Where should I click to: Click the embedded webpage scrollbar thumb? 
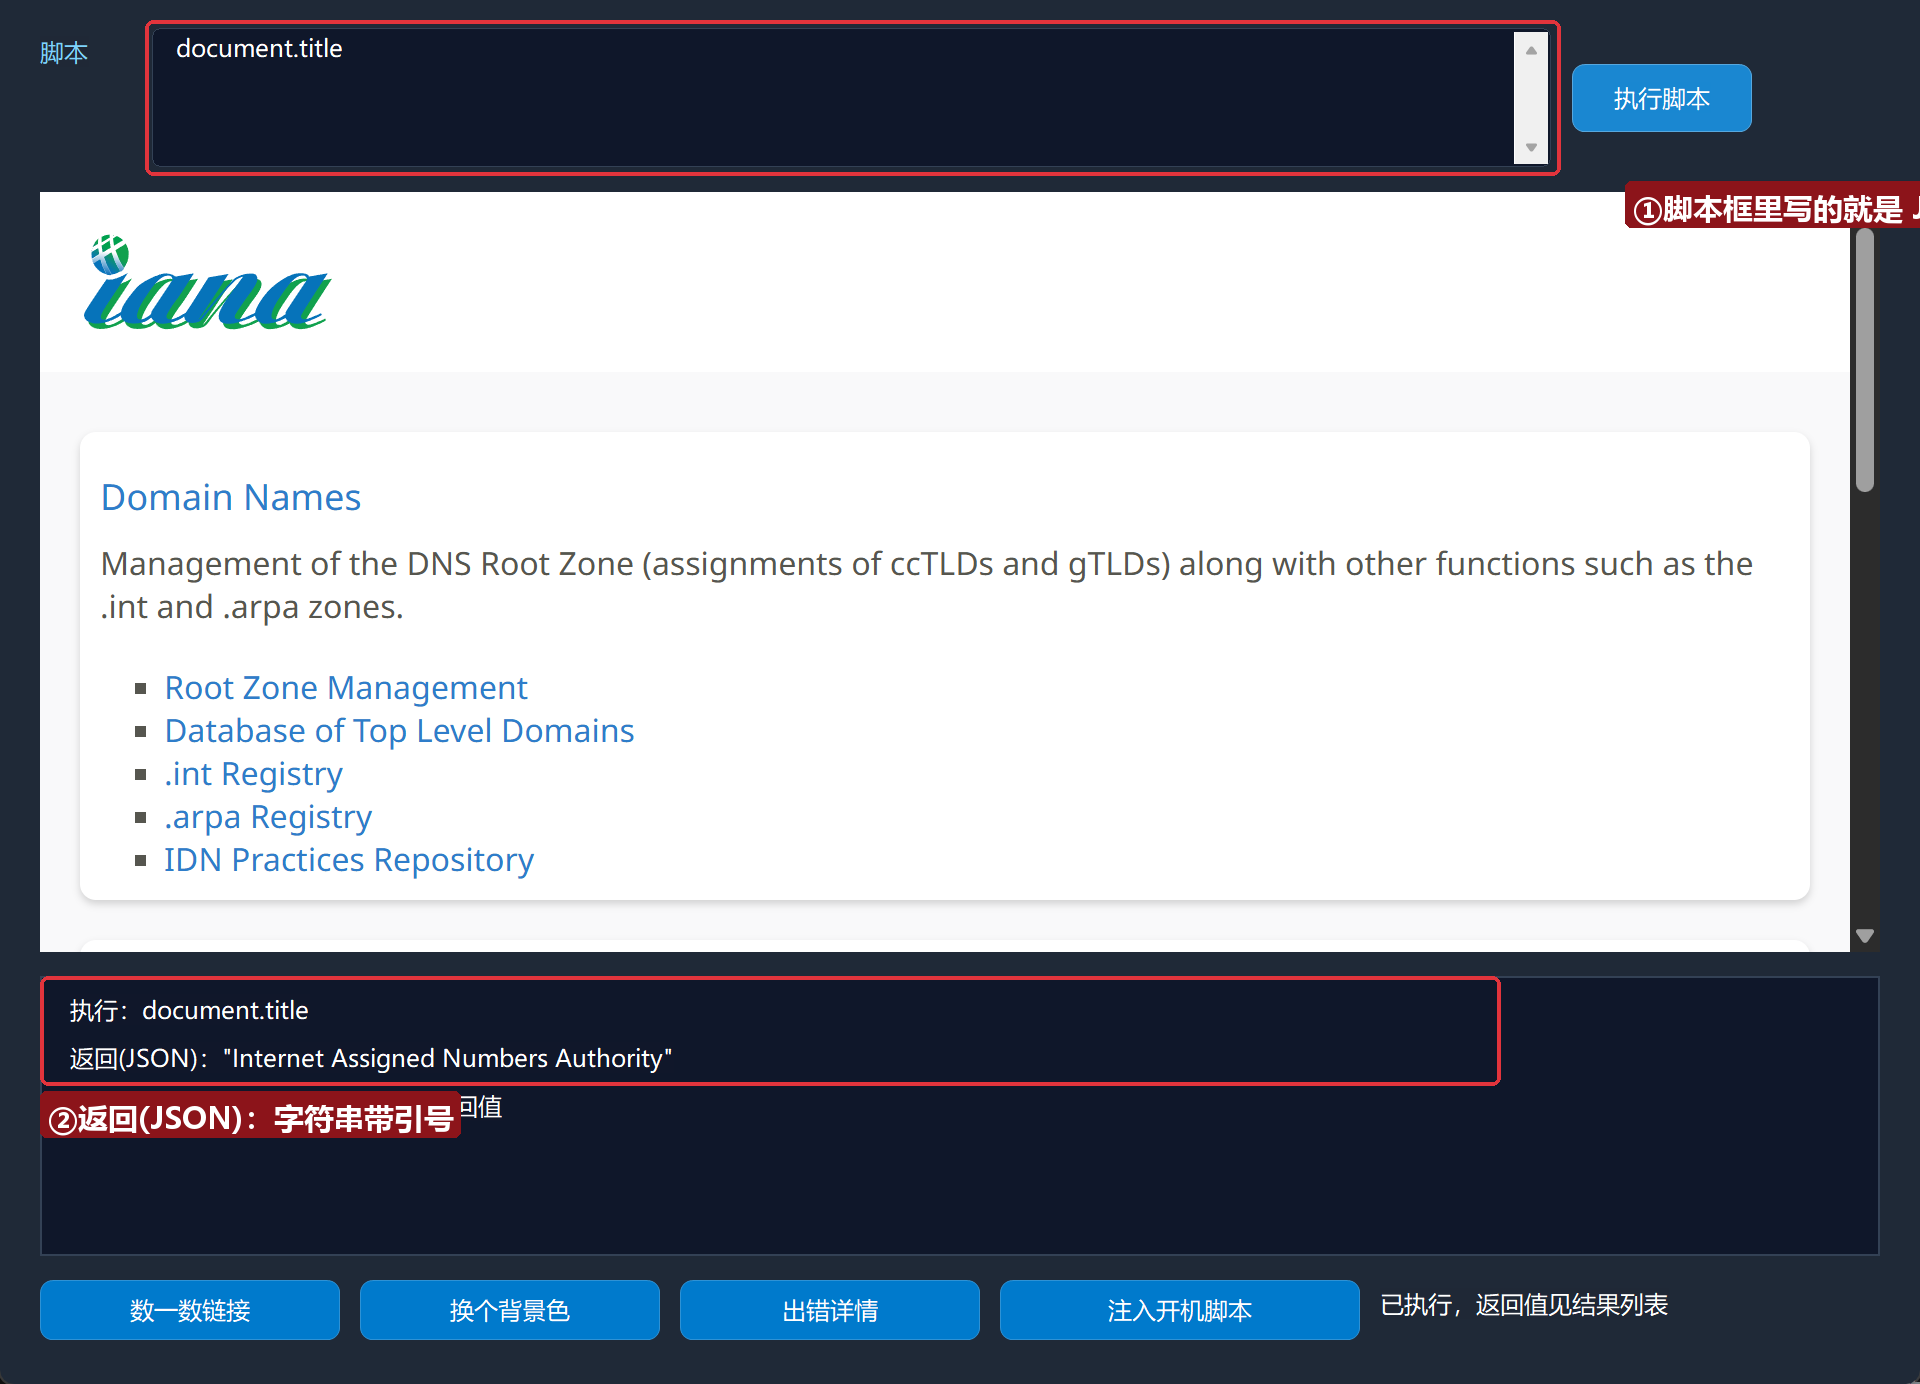pyautogui.click(x=1864, y=360)
